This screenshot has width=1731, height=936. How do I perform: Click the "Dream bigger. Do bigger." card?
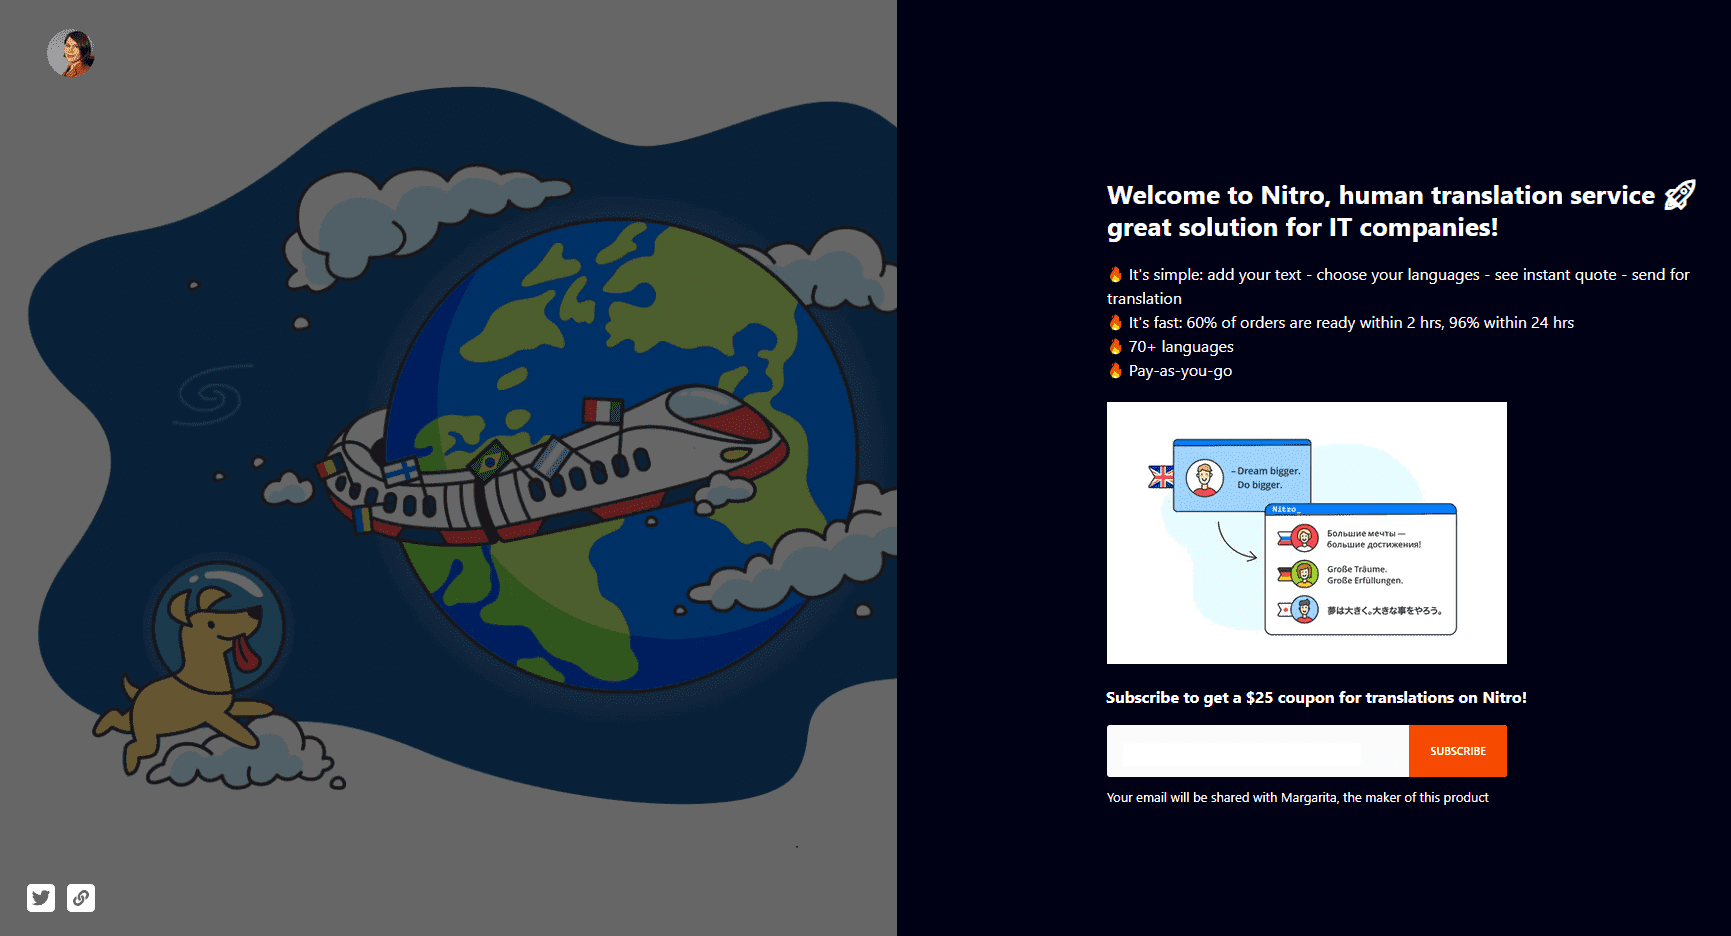pos(1242,477)
